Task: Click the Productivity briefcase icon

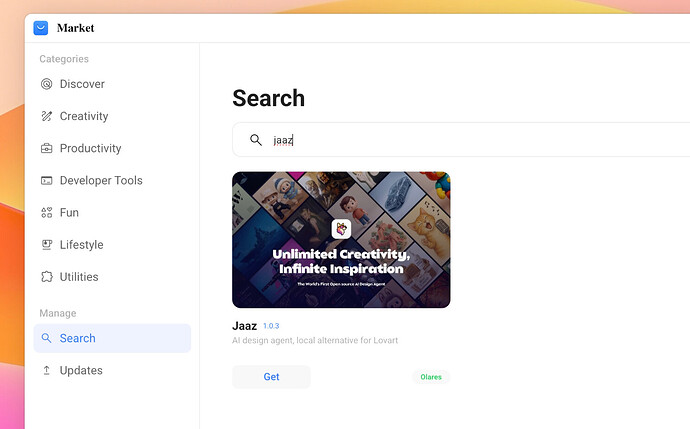Action: [x=46, y=148]
